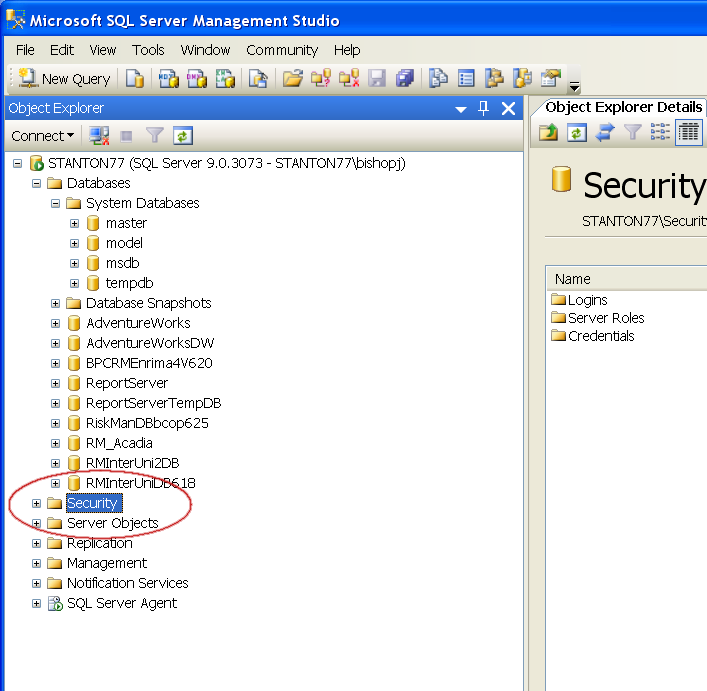Select the AdventureWorksDW database

[x=150, y=343]
